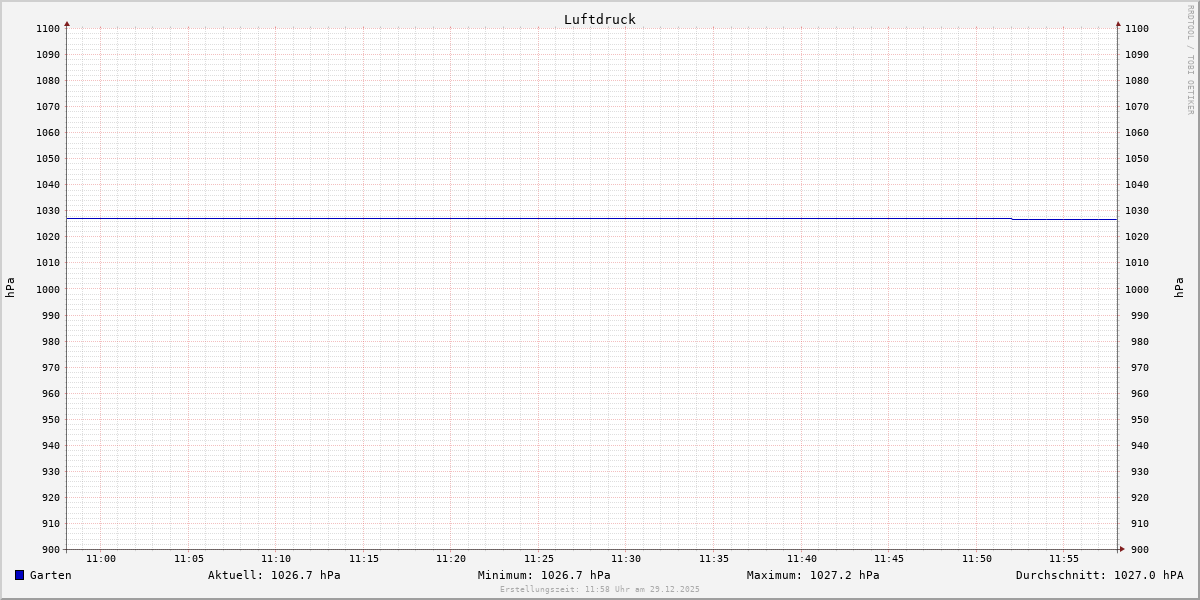
Task: Click the Garten legend label
Action: coord(50,575)
